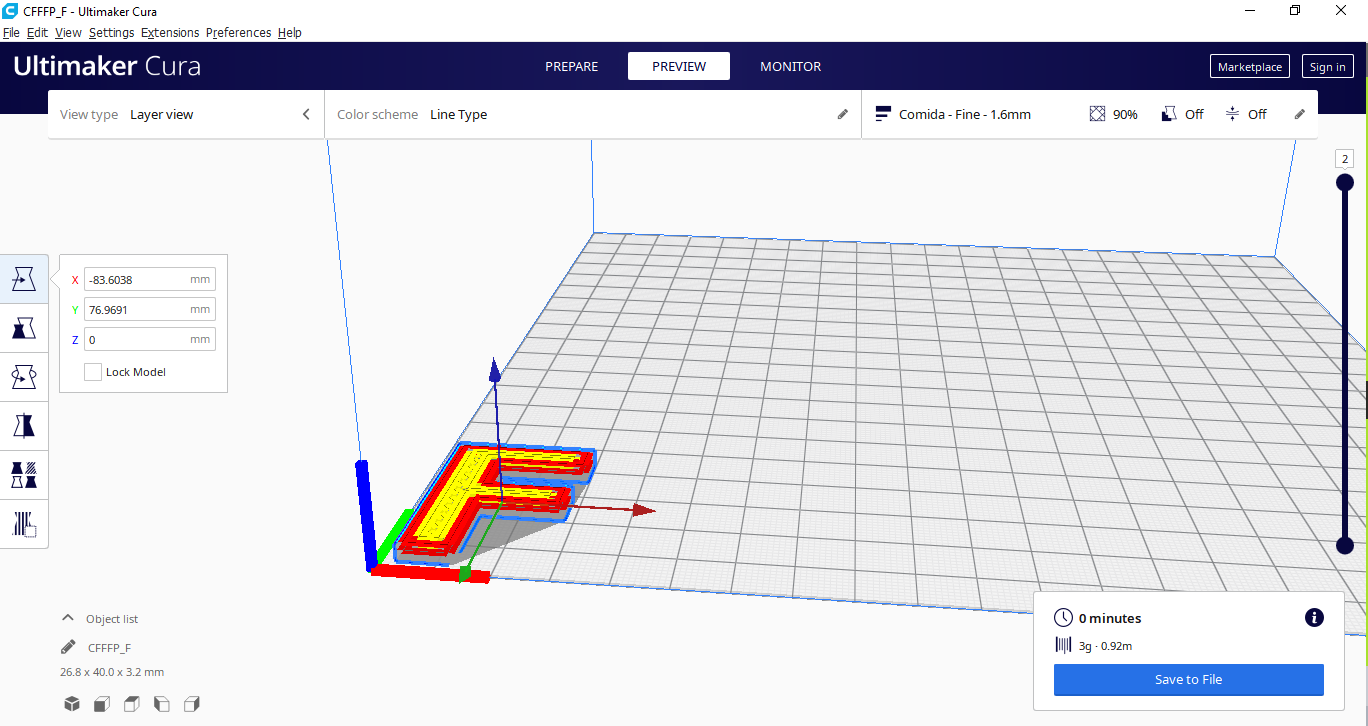Collapse the view type panel chevron
This screenshot has width=1368, height=726.
click(306, 115)
